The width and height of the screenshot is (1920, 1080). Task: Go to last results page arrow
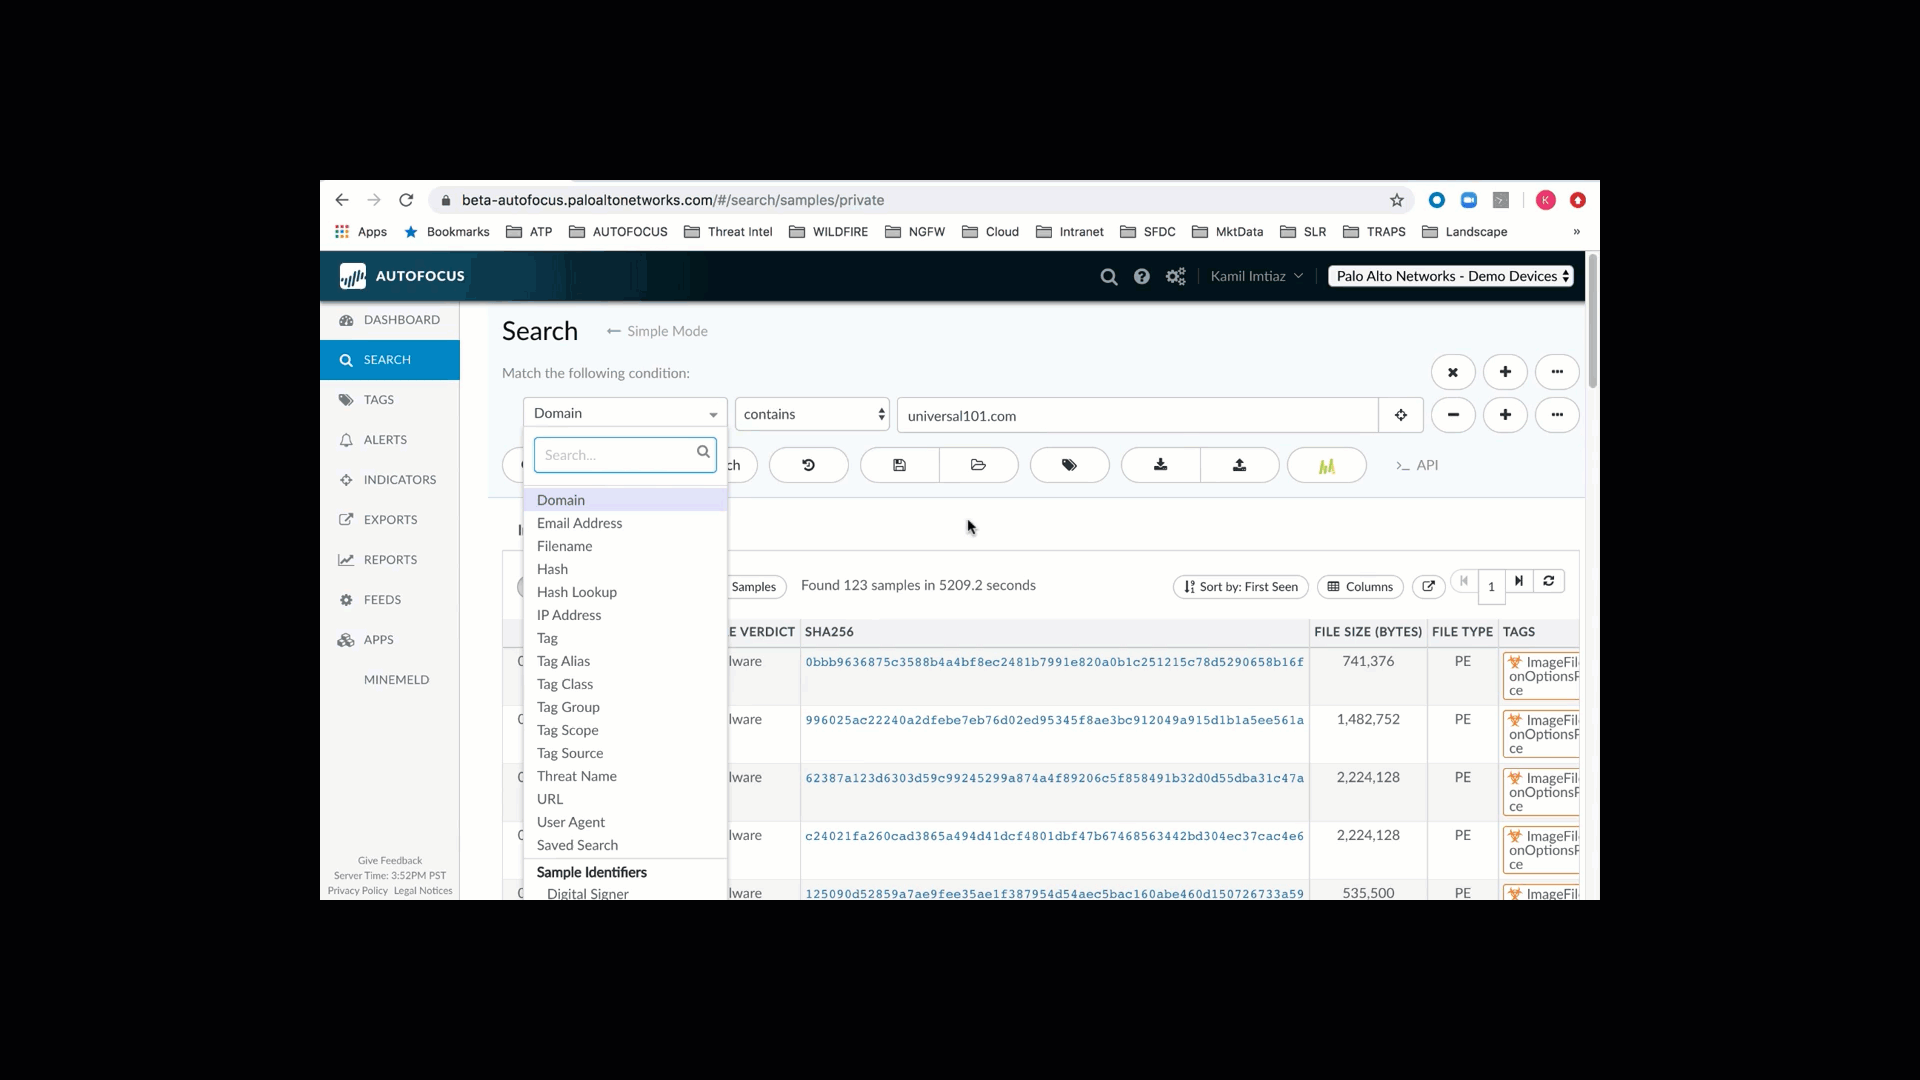point(1519,581)
